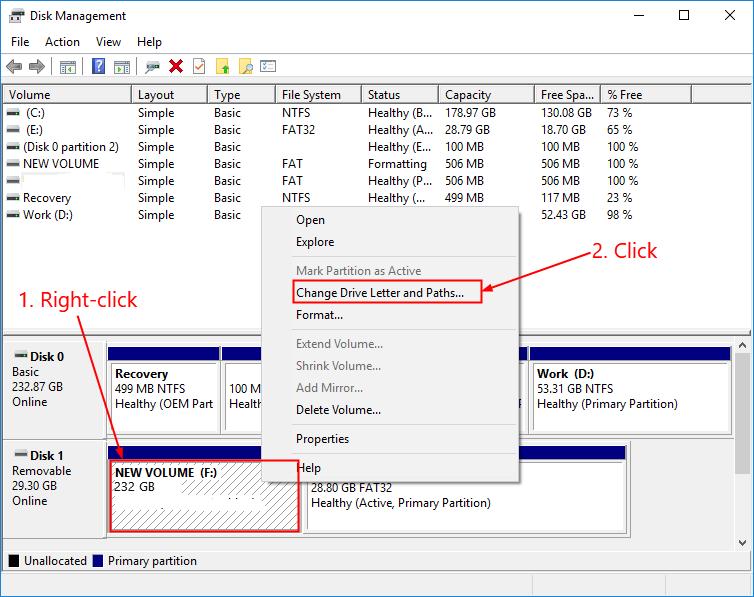The width and height of the screenshot is (754, 597).
Task: Click the Disk Management title bar app icon
Action: 16,16
